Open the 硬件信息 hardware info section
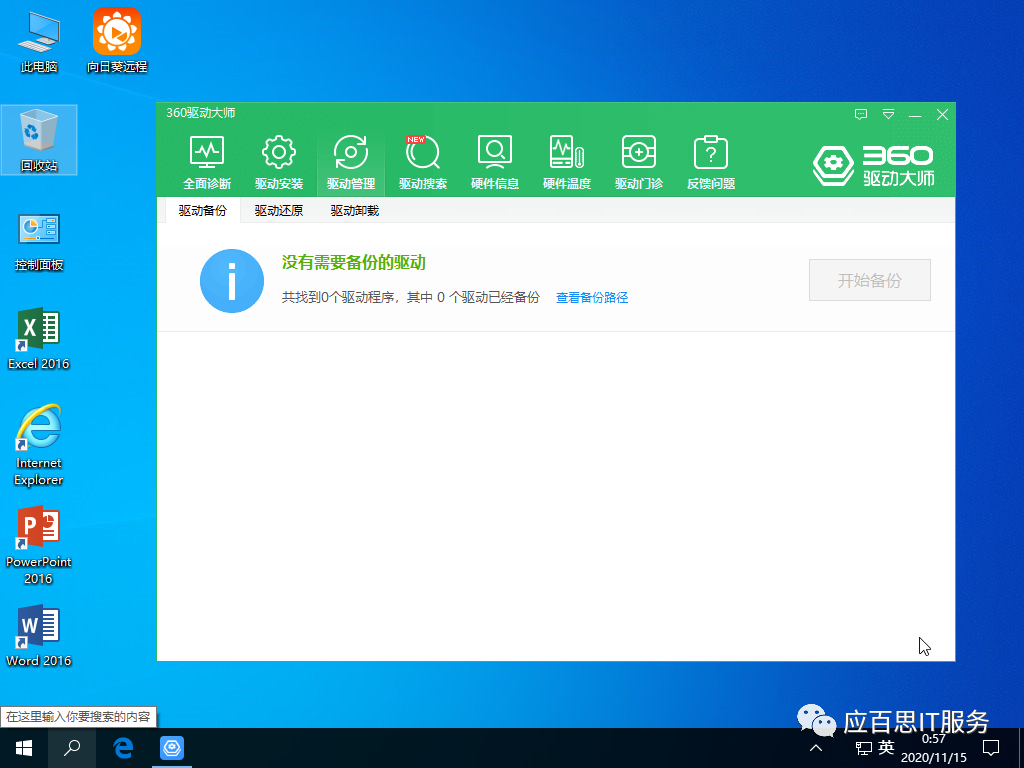This screenshot has height=768, width=1024. (x=495, y=163)
